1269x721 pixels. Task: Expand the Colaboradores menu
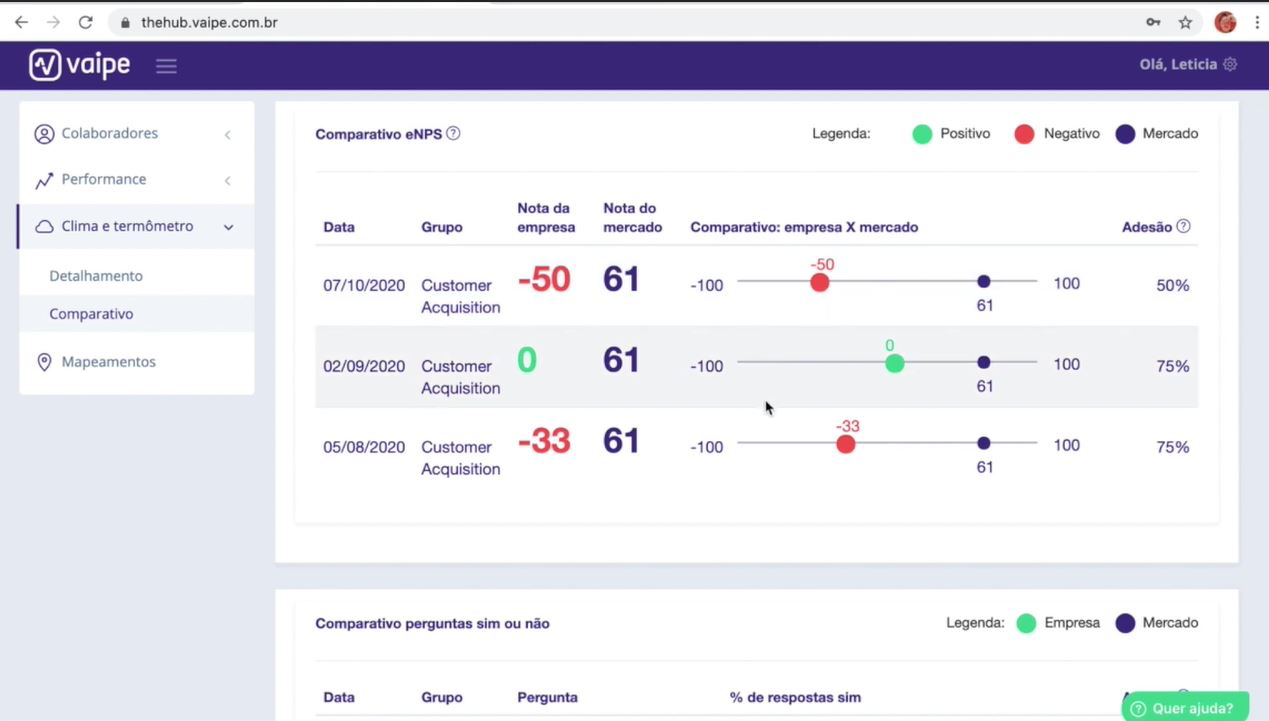[227, 133]
